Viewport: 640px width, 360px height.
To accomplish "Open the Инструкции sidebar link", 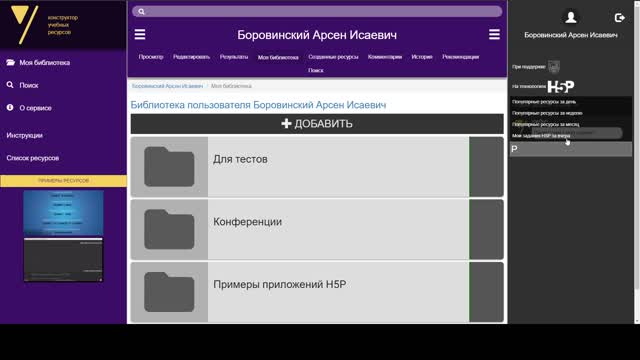I will (x=24, y=135).
